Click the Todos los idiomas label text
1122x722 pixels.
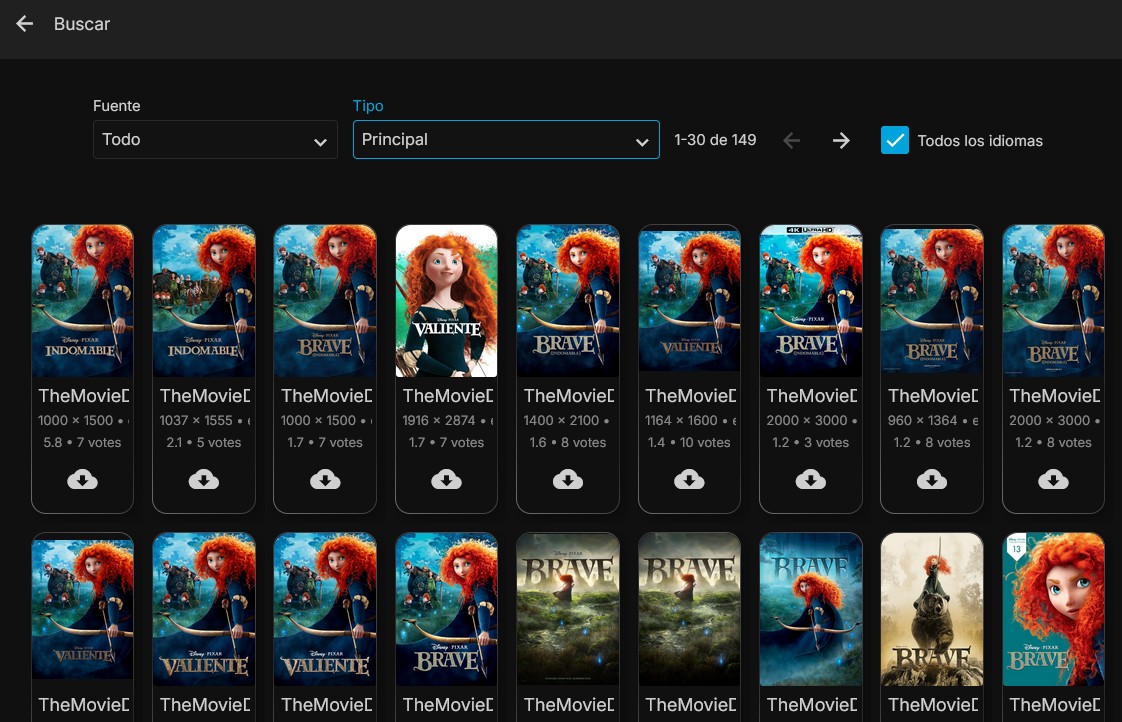point(979,141)
